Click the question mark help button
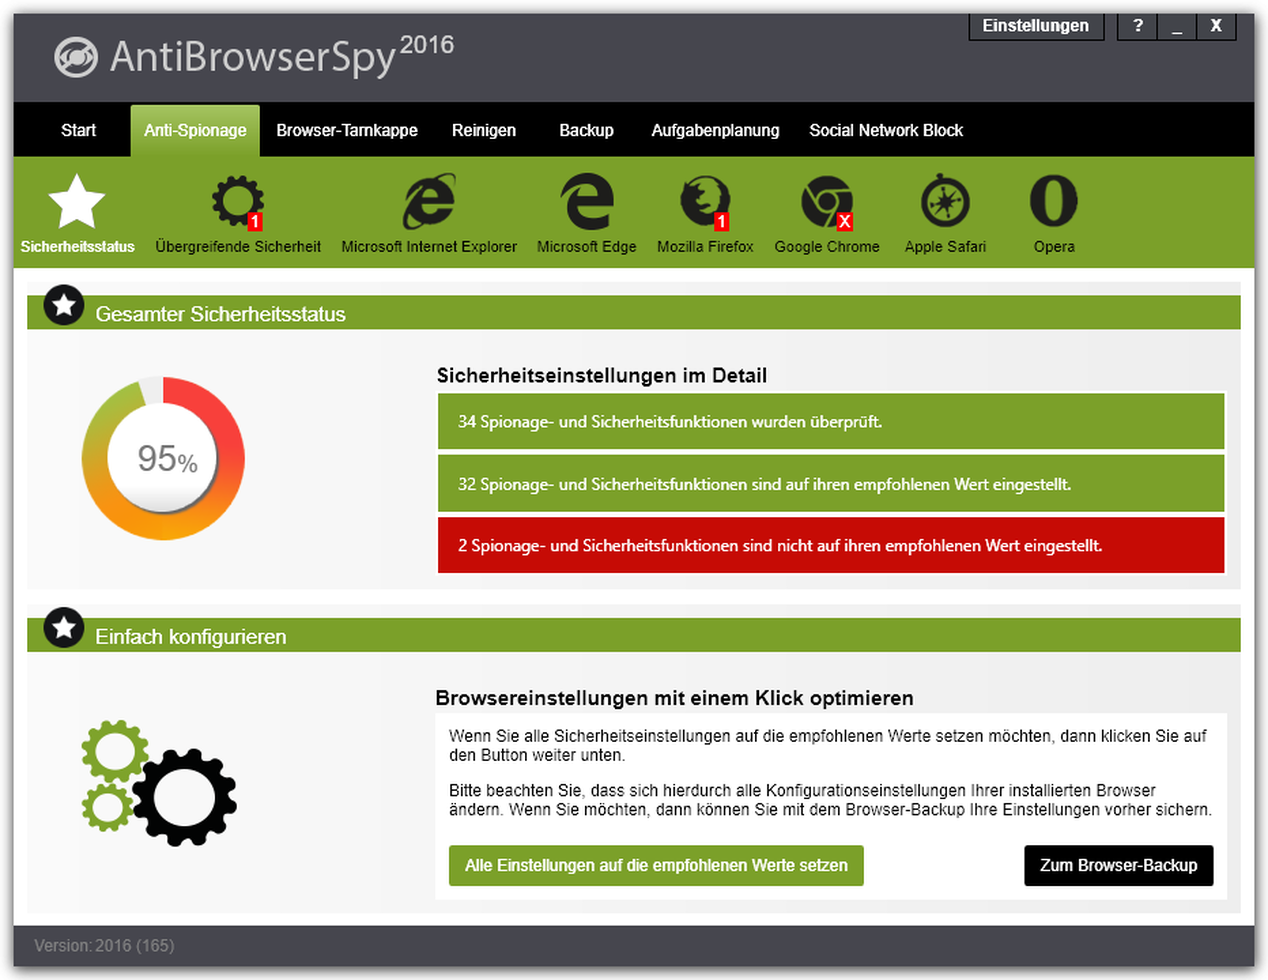The image size is (1268, 980). click(1138, 26)
